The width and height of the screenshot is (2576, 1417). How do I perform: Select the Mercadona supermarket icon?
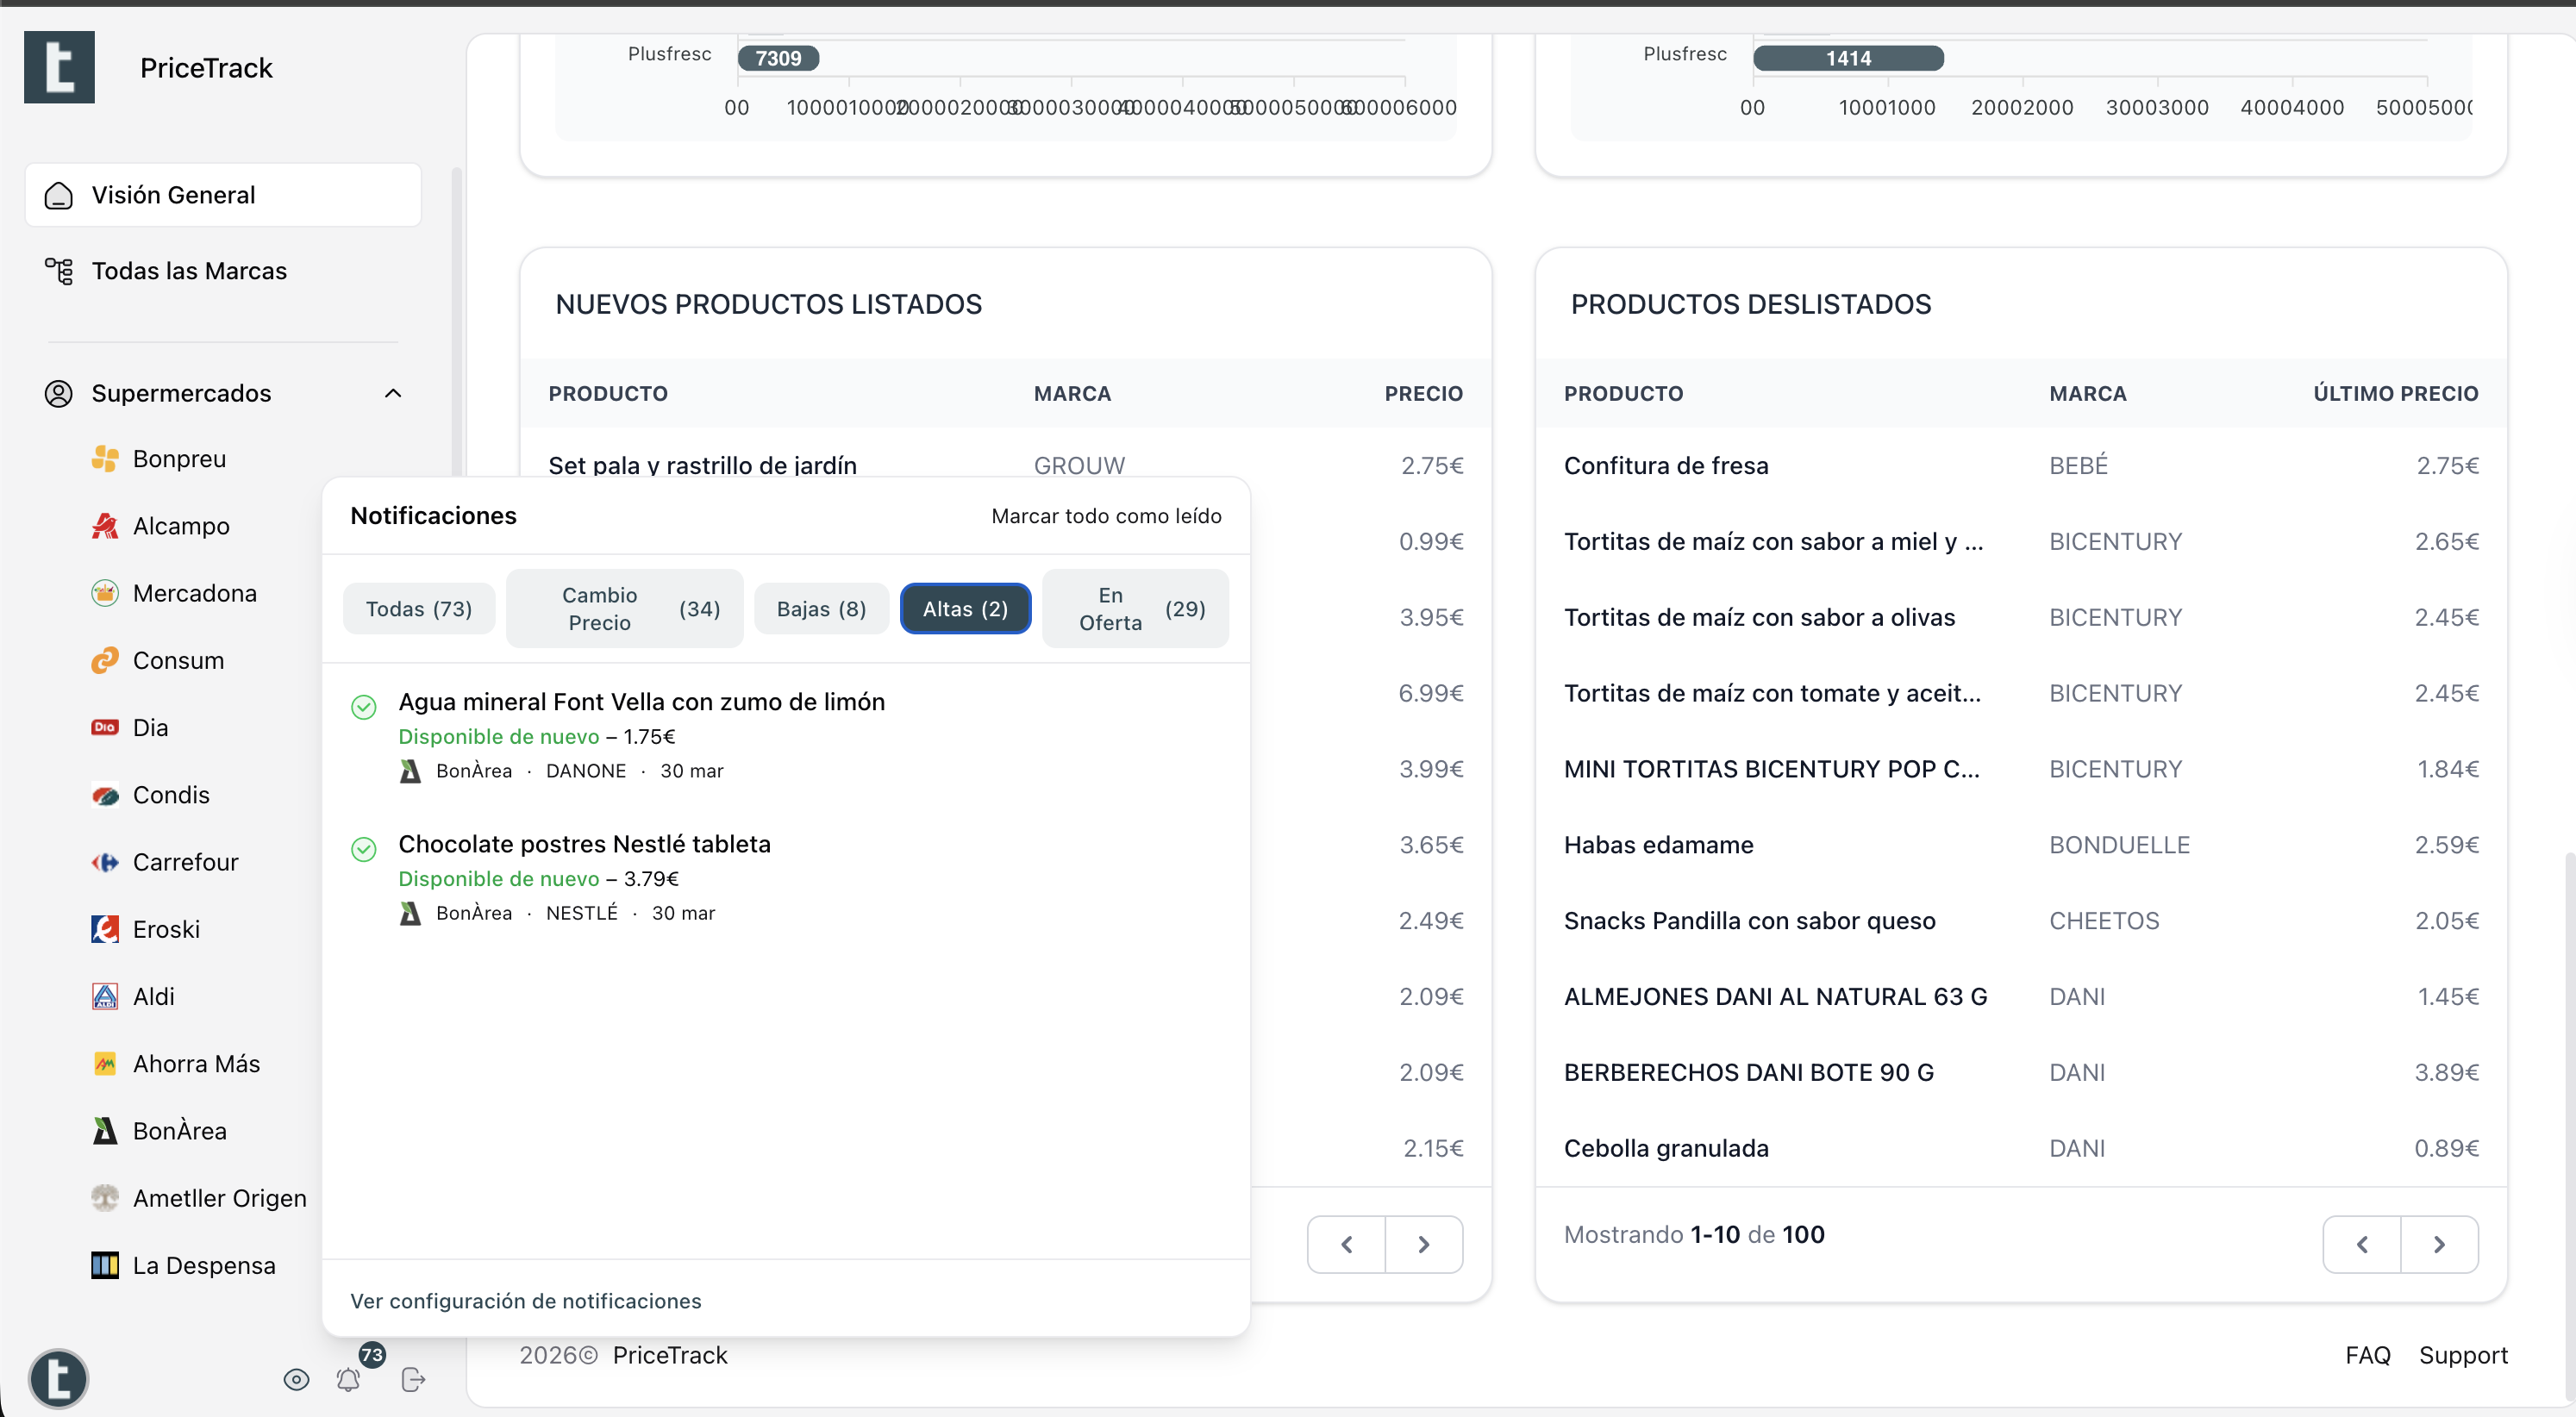(105, 593)
